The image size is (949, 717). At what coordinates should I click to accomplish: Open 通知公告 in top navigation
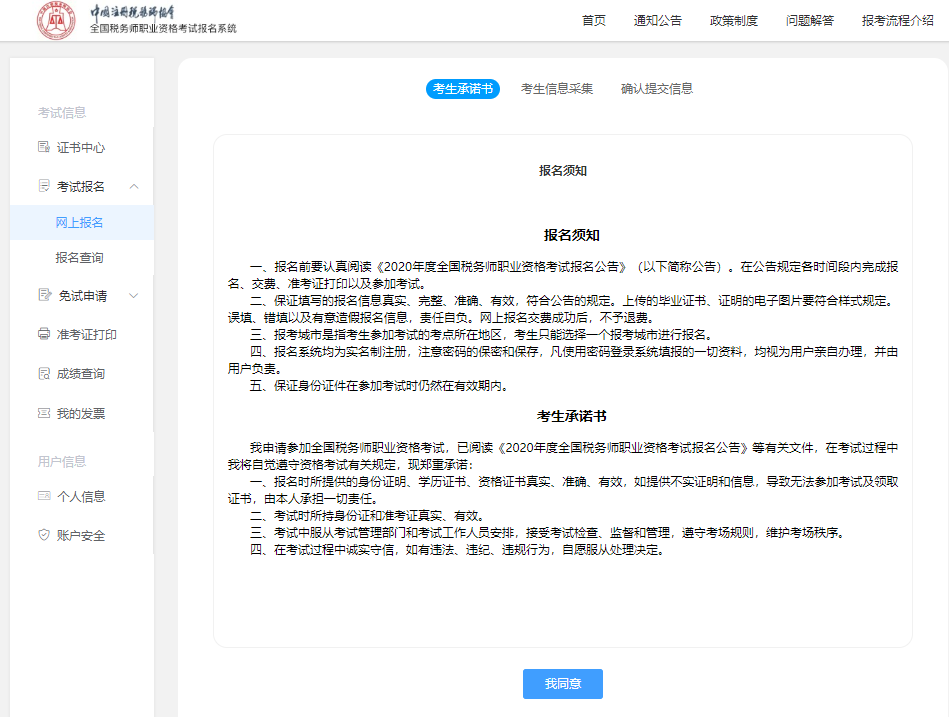point(658,21)
